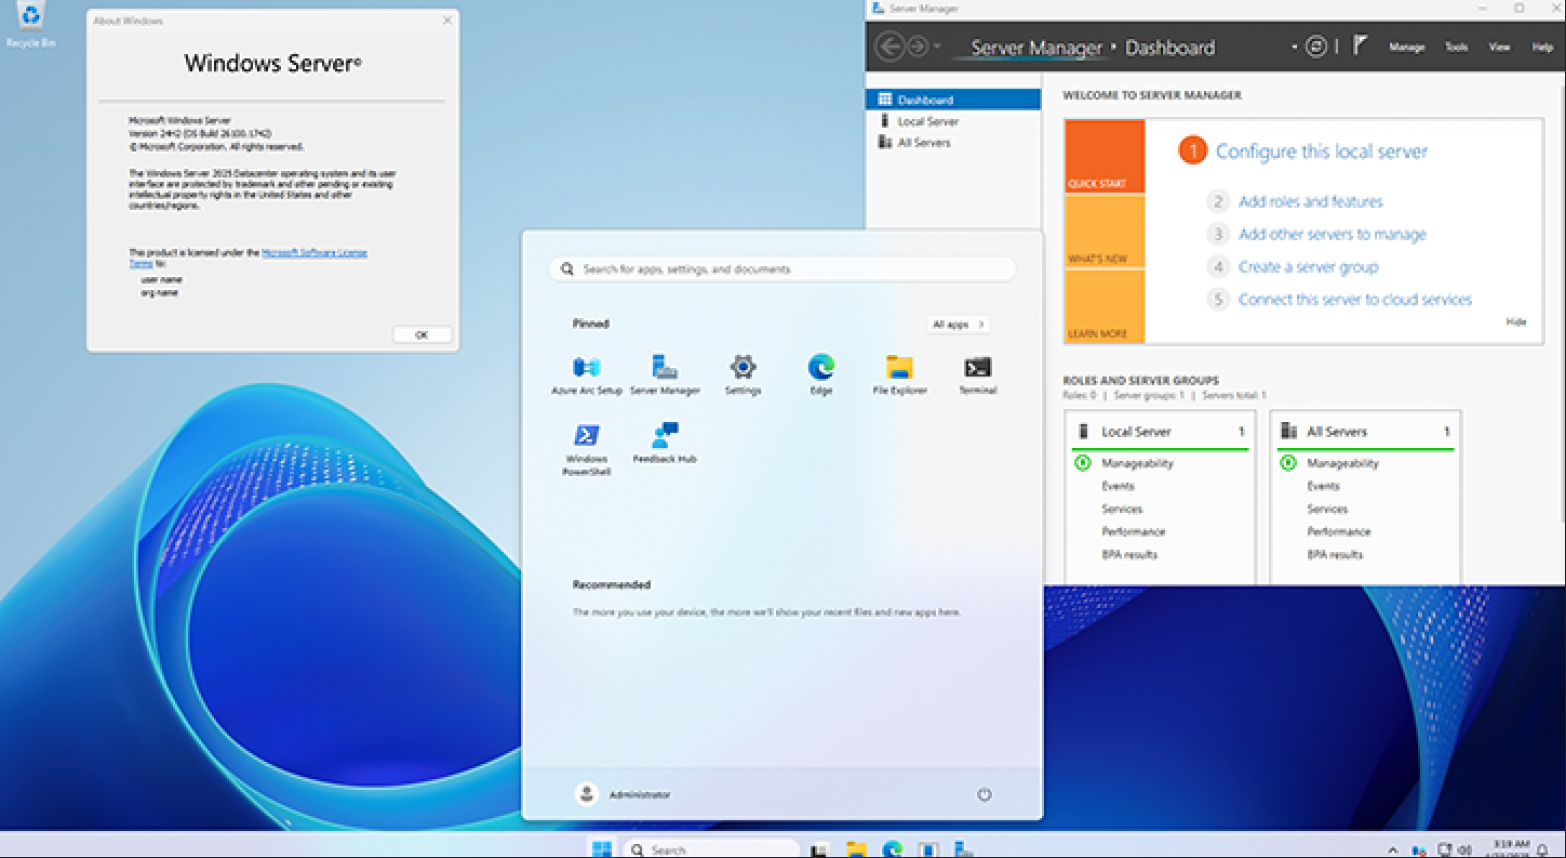Focus the Start menu search box

point(782,269)
